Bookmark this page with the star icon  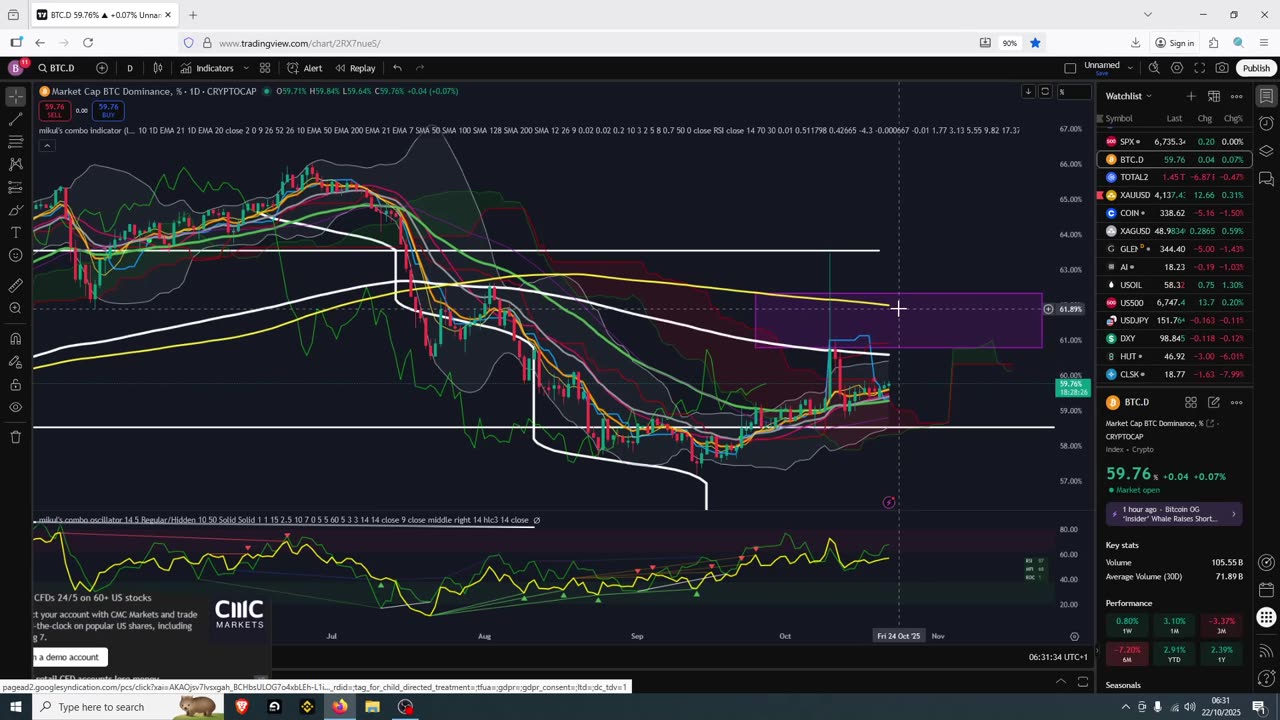tap(1035, 43)
